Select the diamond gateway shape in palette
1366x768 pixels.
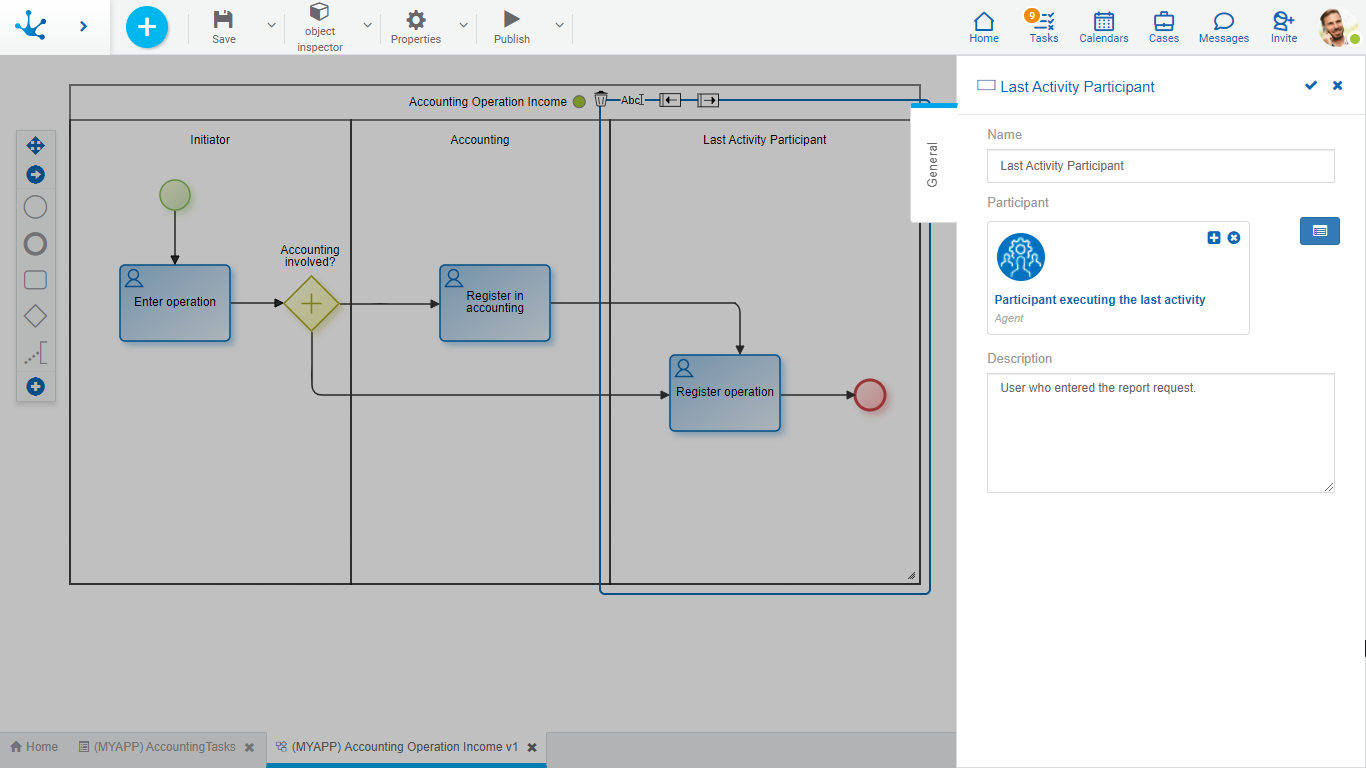(35, 317)
